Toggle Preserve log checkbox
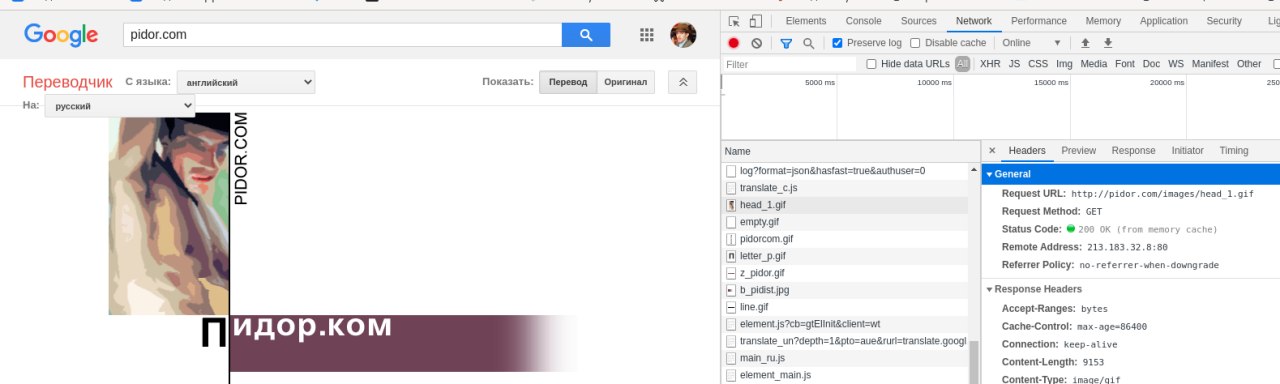 838,43
